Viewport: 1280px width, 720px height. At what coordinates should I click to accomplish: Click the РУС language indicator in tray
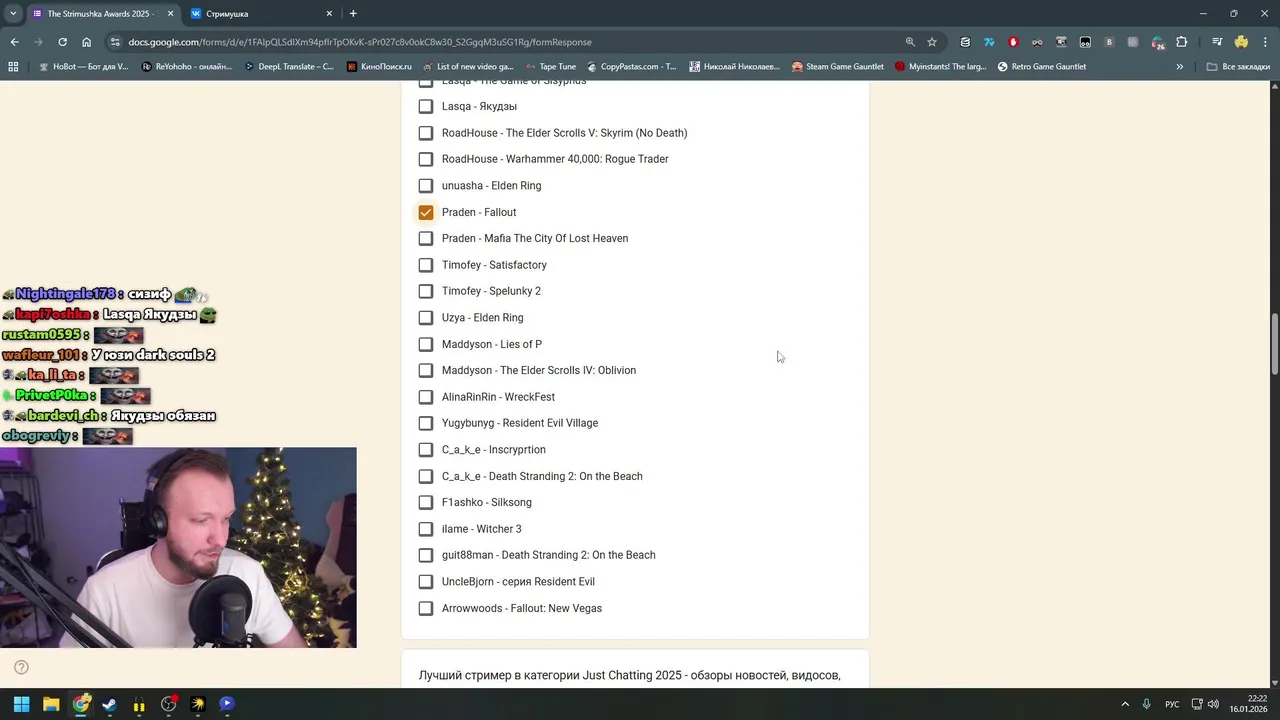(x=1172, y=704)
